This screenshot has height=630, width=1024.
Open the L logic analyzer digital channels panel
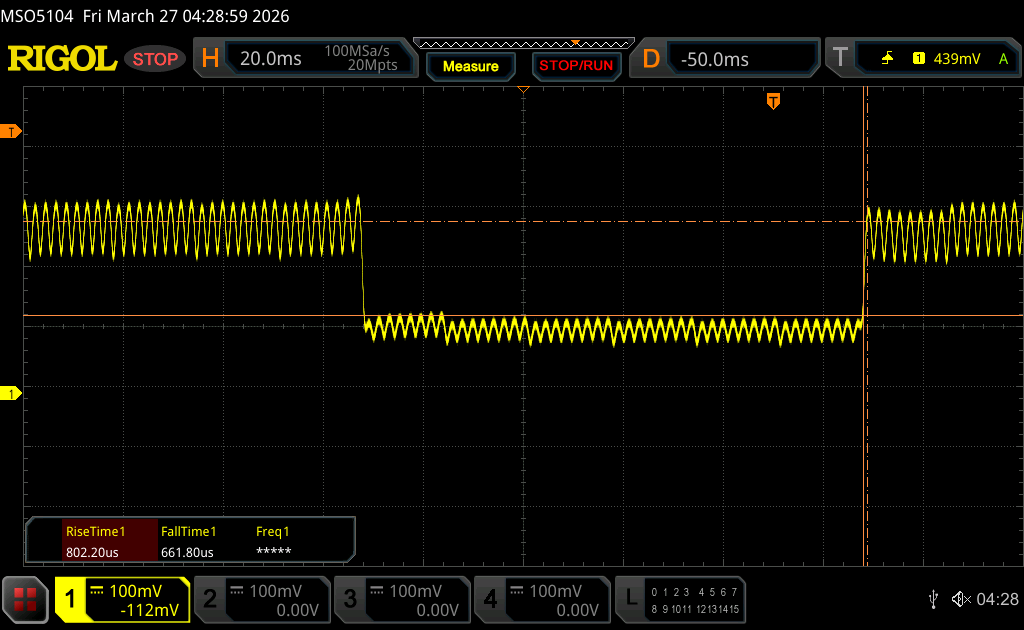(681, 599)
